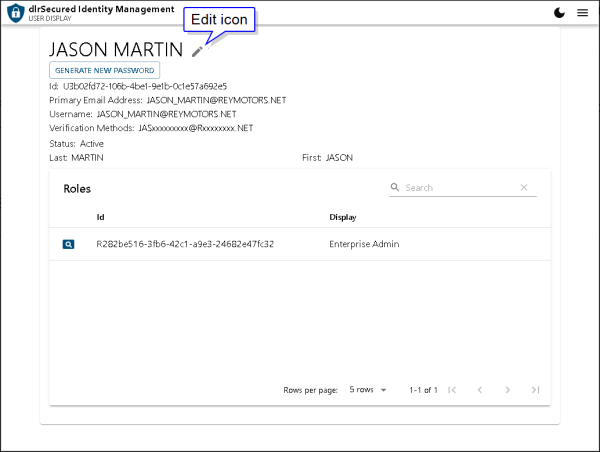Click the edit pencil icon next to JASON MARTIN
The width and height of the screenshot is (600, 452).
tap(197, 51)
